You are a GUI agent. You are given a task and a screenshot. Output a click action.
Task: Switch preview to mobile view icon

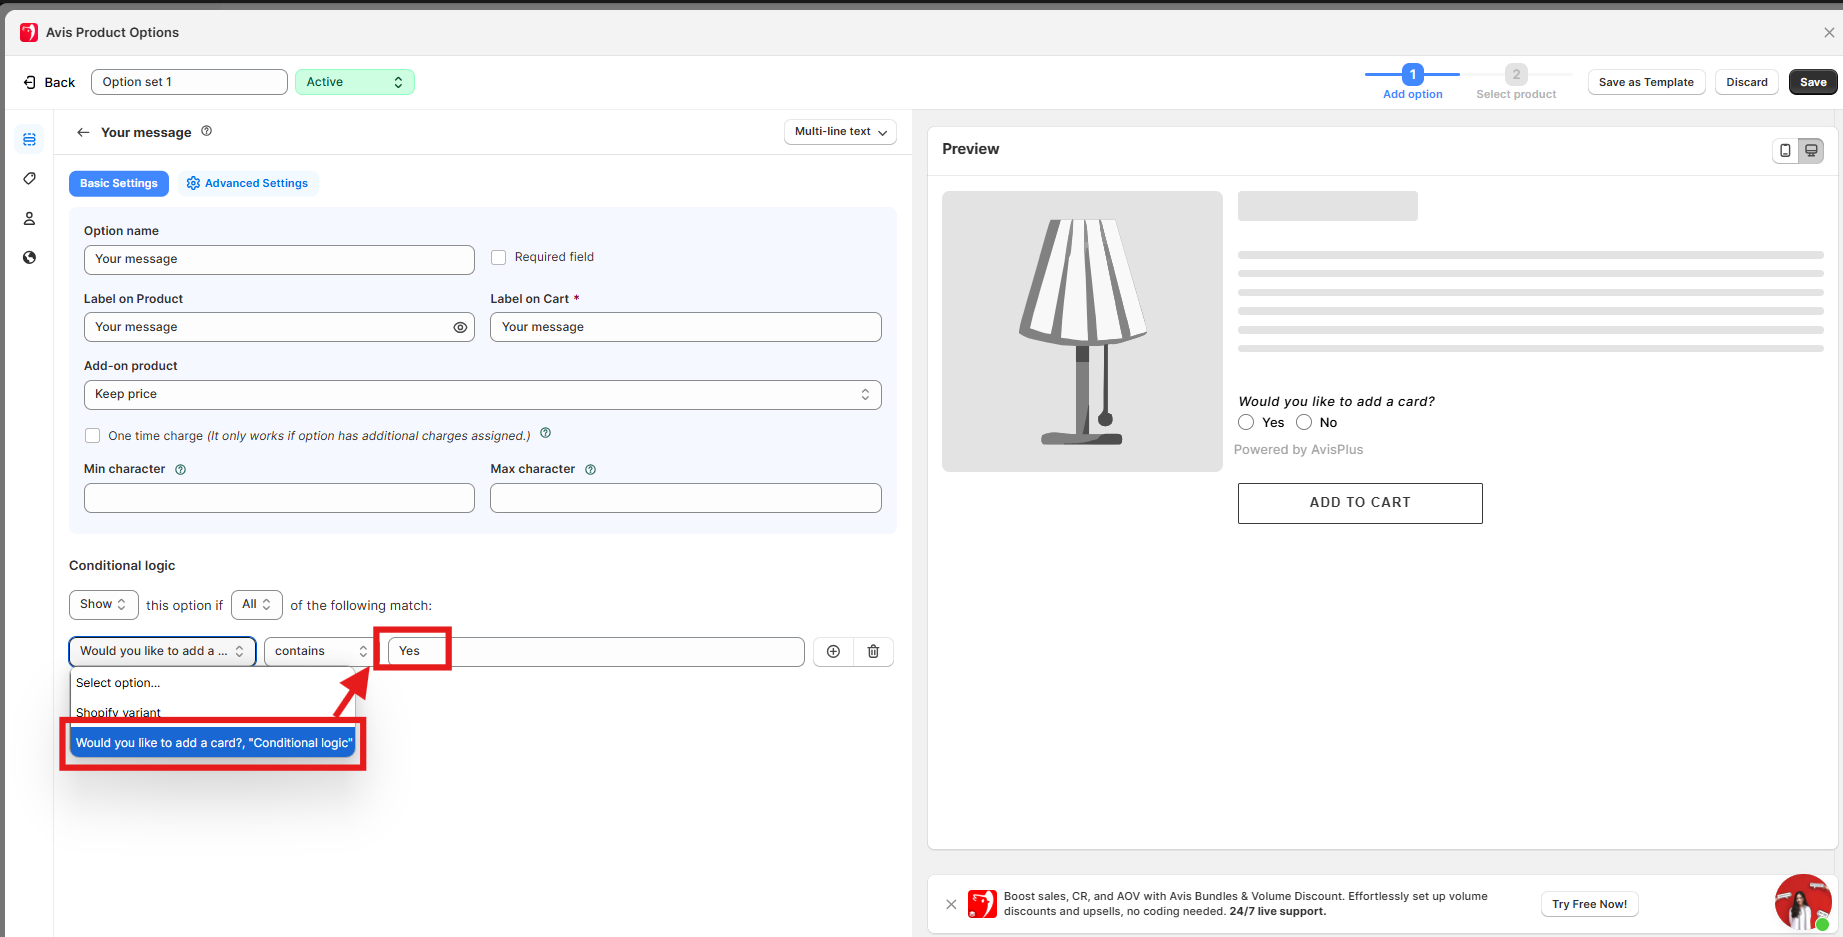click(x=1785, y=150)
